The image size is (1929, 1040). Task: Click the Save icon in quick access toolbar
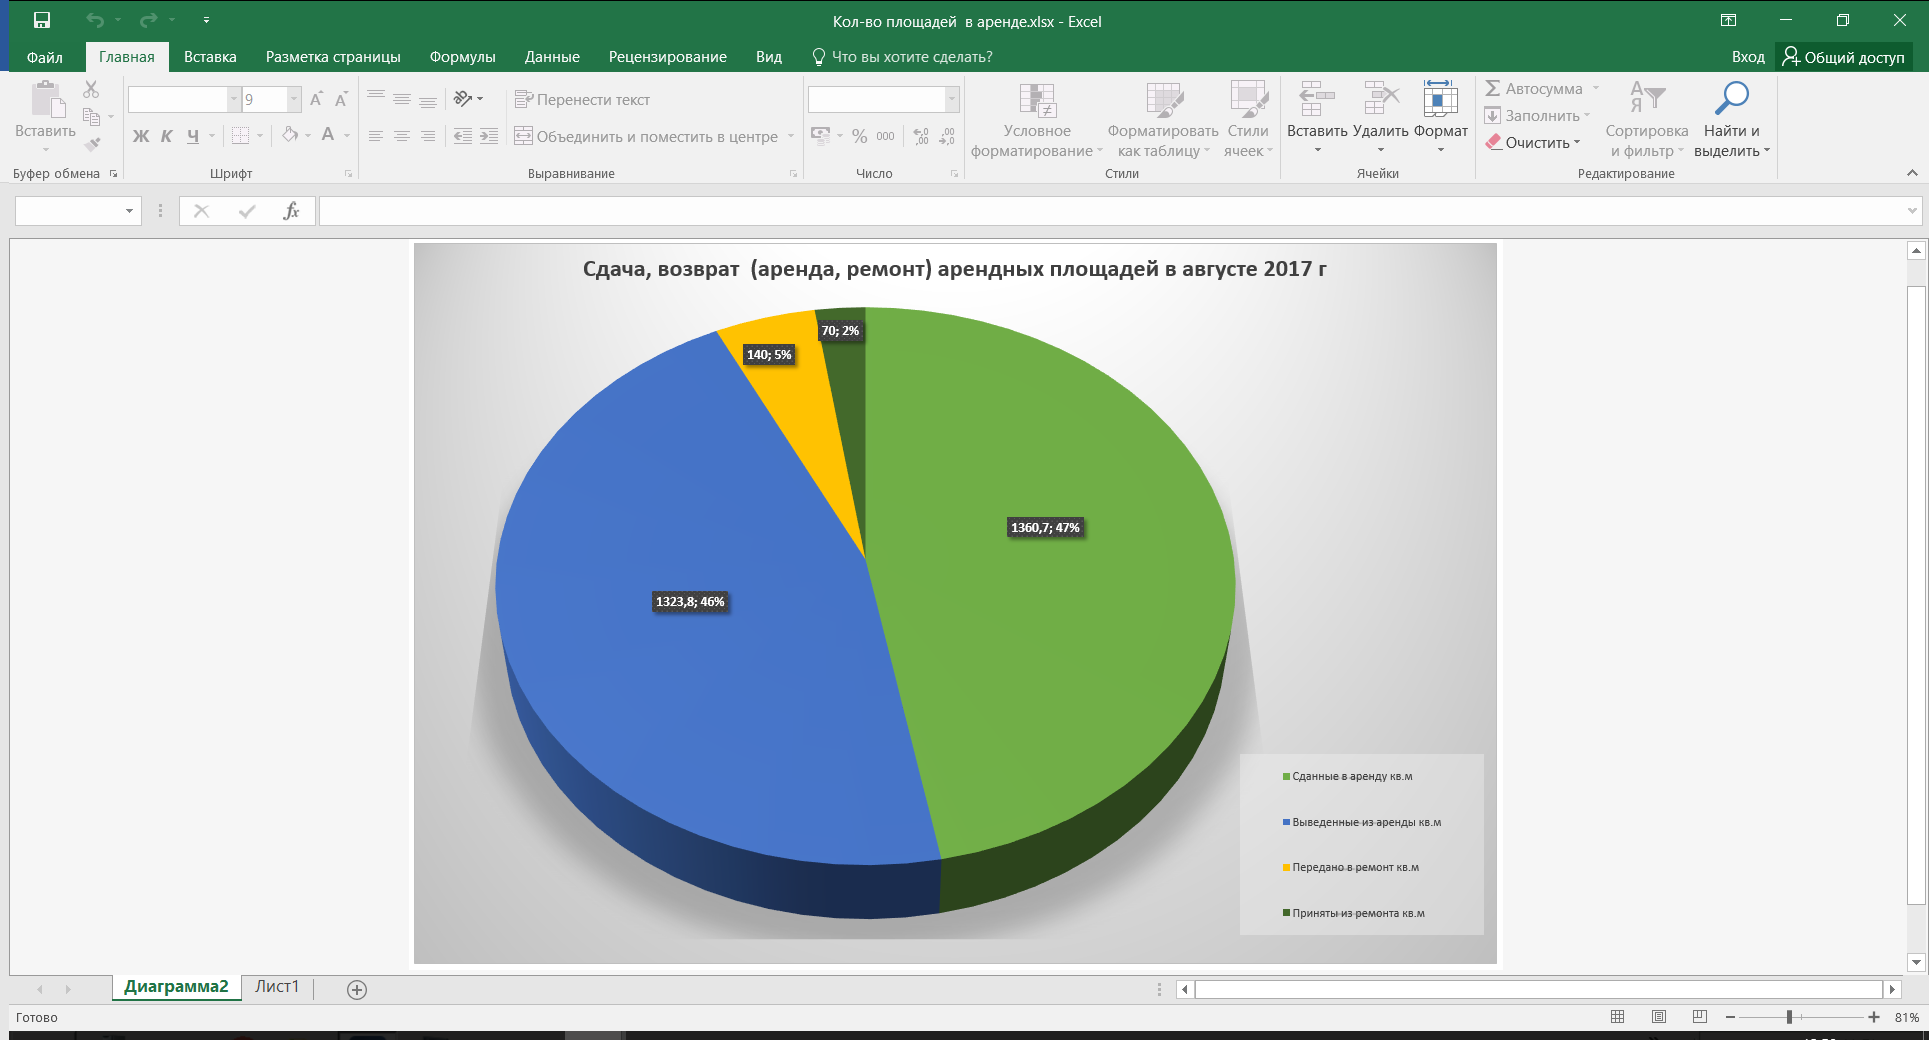(42, 20)
